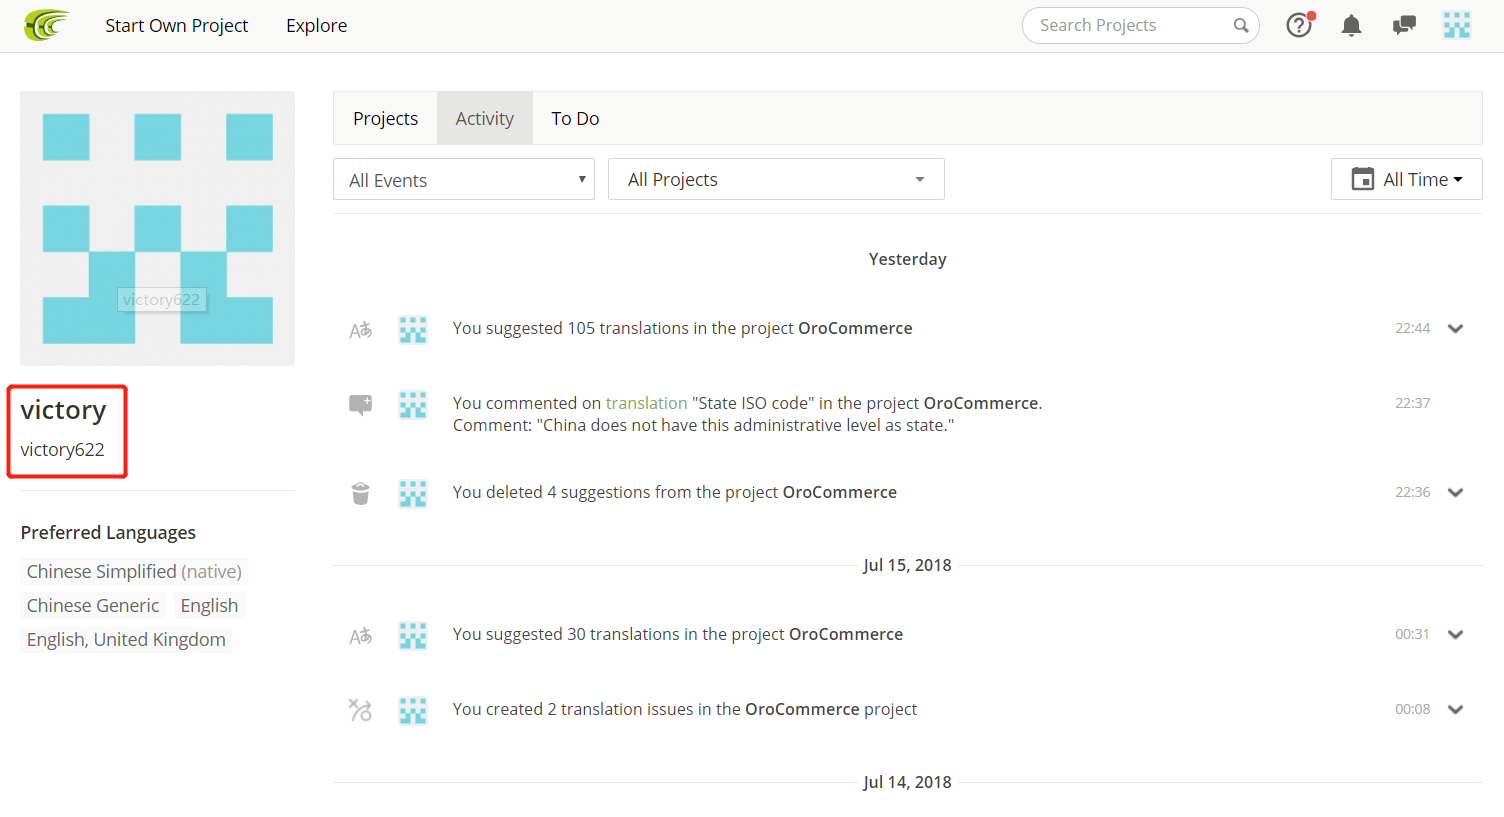Click avatar next to deleted 4 suggestions entry
Screen dimensions: 1504x817
(x=413, y=493)
